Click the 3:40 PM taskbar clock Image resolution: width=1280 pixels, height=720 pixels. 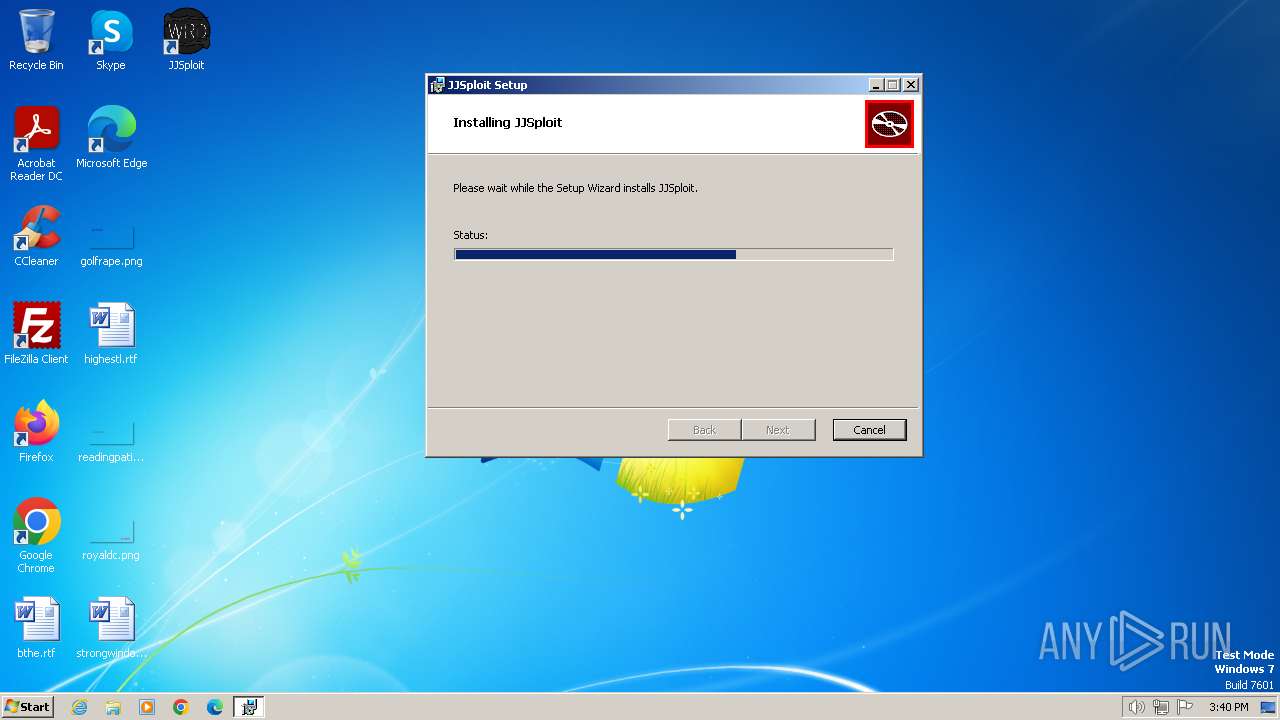click(x=1228, y=707)
